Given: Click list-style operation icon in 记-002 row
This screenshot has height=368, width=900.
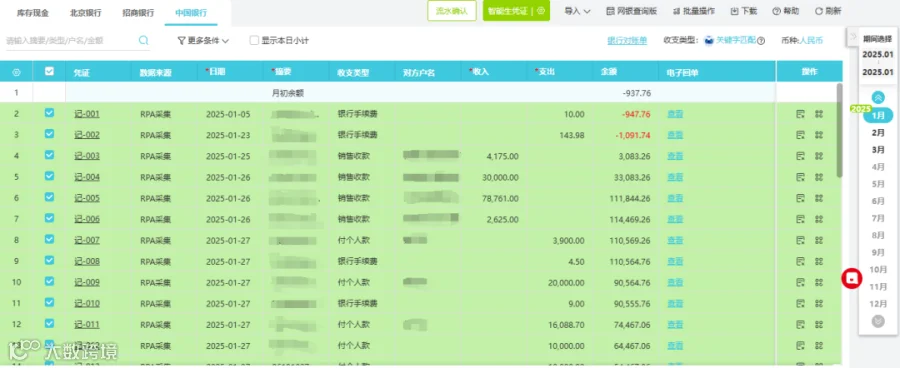Looking at the screenshot, I should point(800,135).
